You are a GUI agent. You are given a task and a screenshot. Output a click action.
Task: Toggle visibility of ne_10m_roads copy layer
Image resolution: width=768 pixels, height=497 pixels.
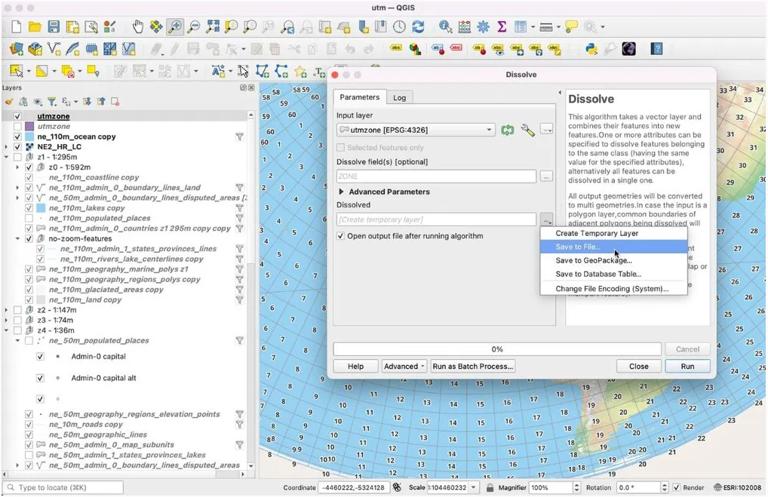(x=29, y=425)
